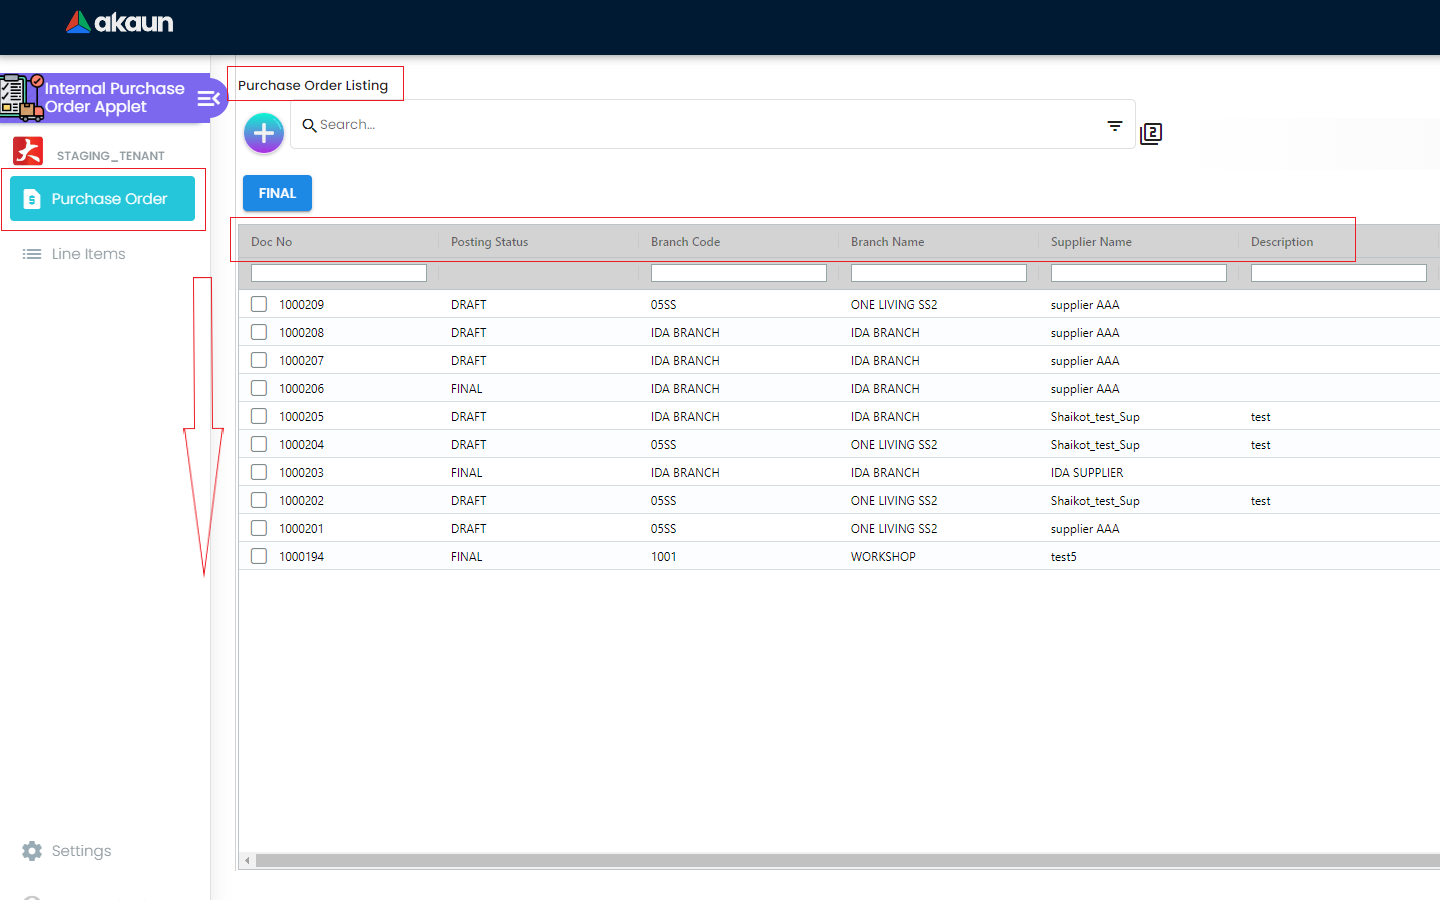
Task: Click the horizontal scrollbar under the table
Action: (840, 860)
